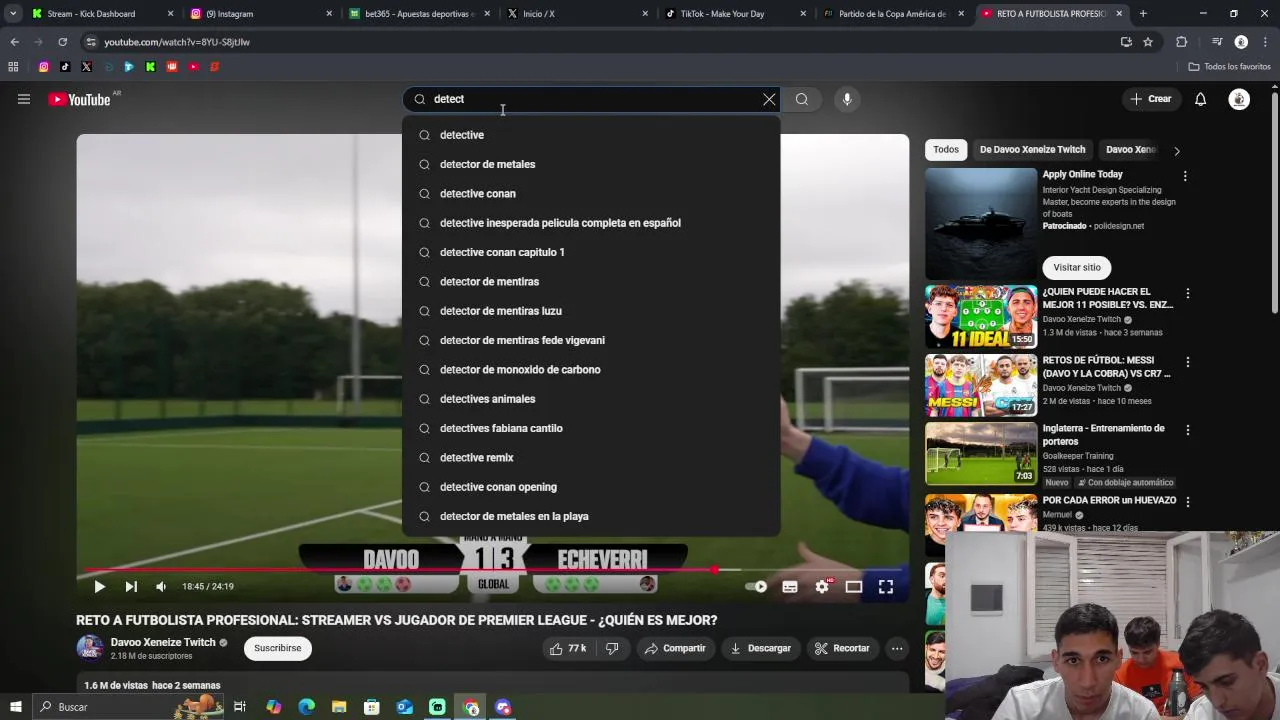This screenshot has height=720, width=1280.
Task: Go to the YouTube home logo
Action: pos(79,99)
